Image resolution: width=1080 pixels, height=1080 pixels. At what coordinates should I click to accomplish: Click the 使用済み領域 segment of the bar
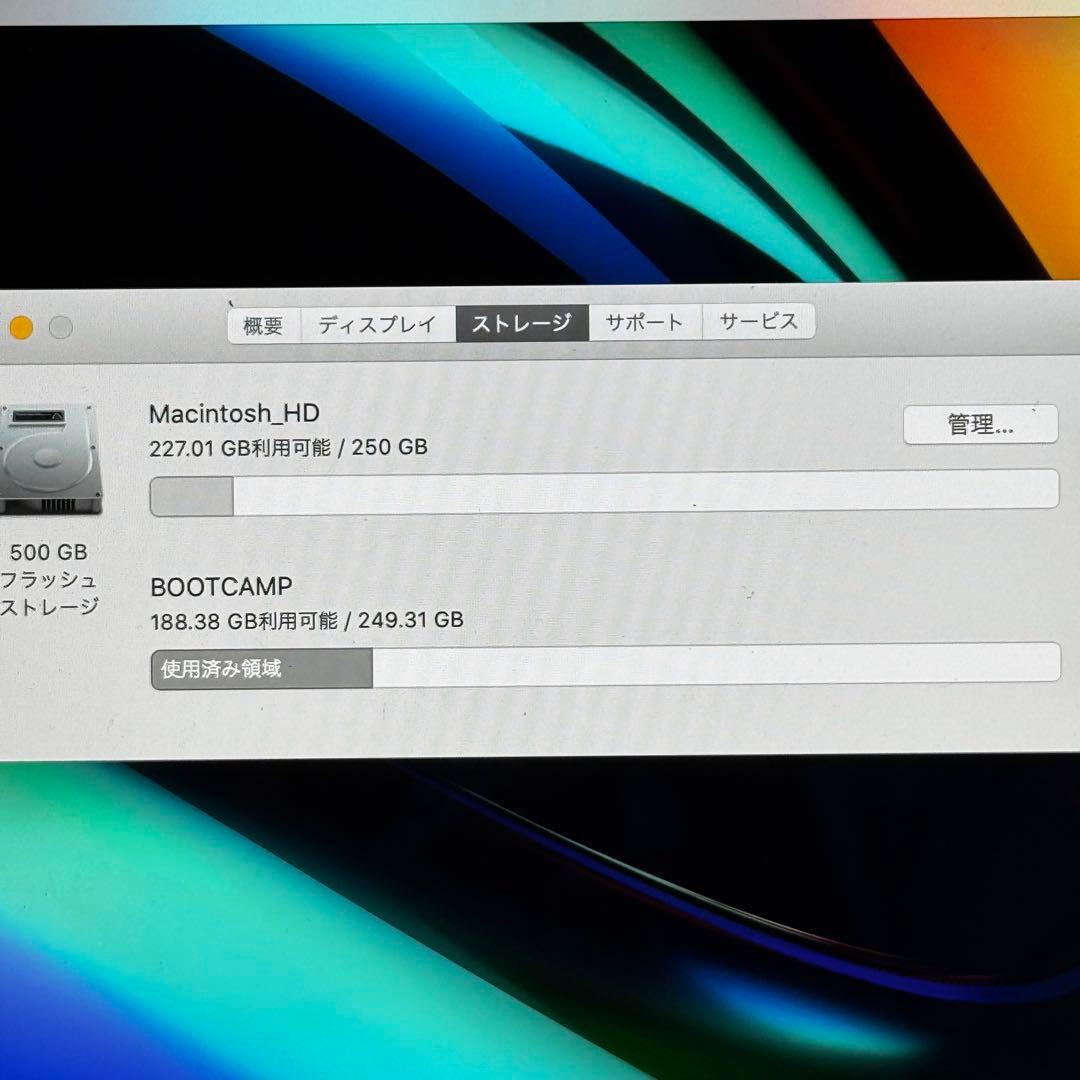coord(260,663)
